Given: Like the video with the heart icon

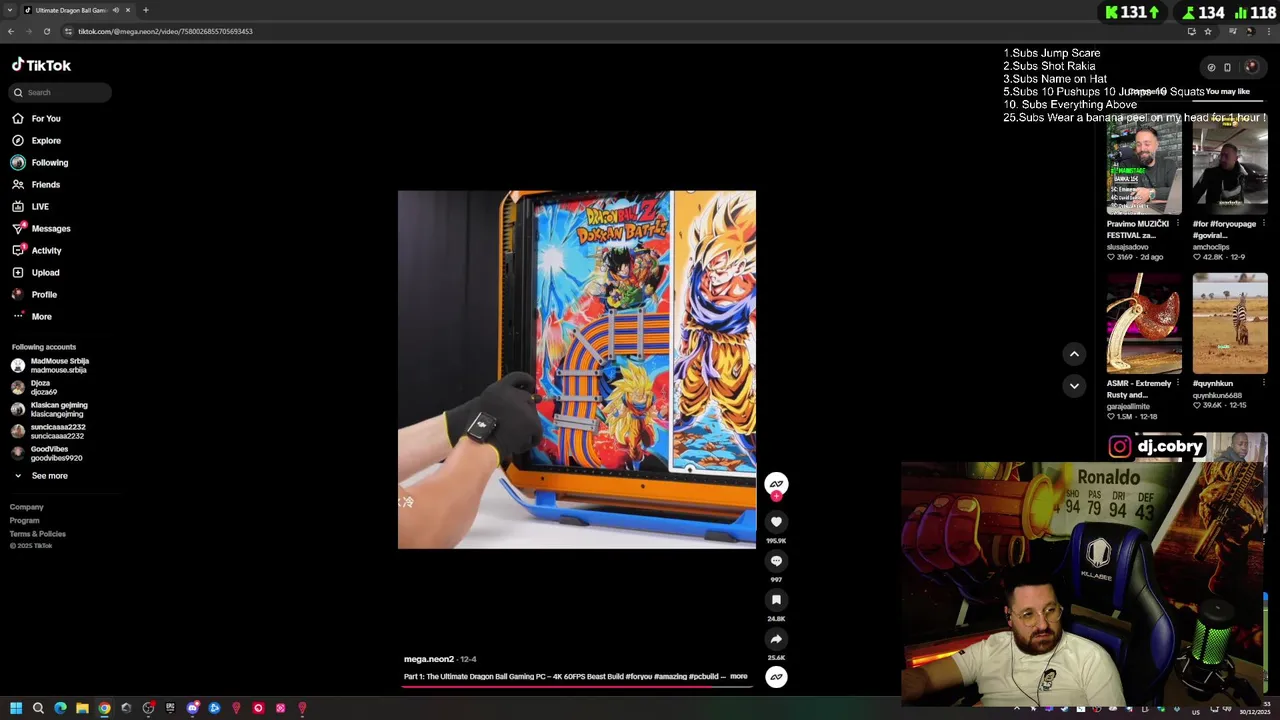Looking at the screenshot, I should point(776,522).
